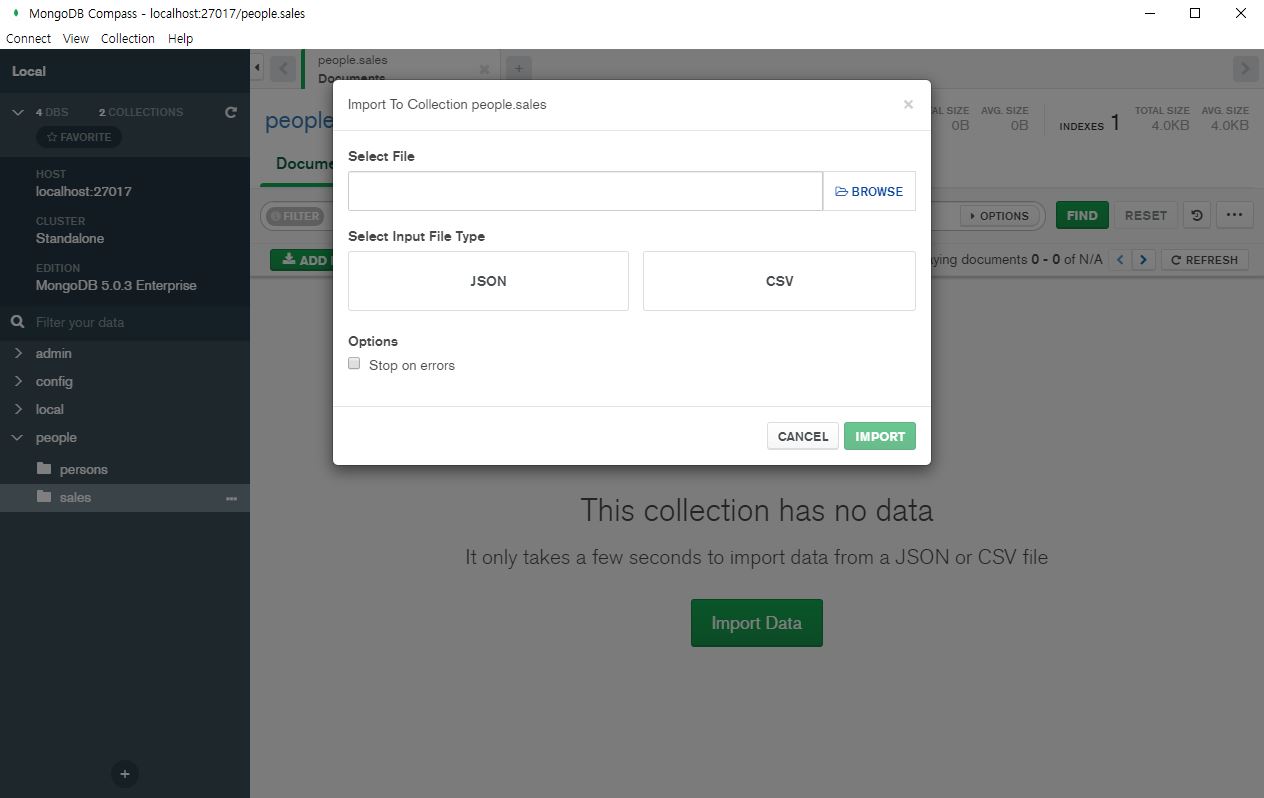Select the sales collection in sidebar

[x=125, y=497]
